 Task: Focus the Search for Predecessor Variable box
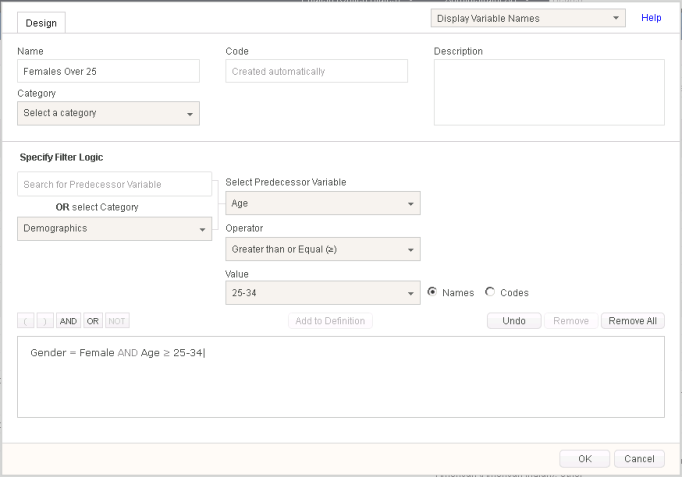pyautogui.click(x=114, y=184)
